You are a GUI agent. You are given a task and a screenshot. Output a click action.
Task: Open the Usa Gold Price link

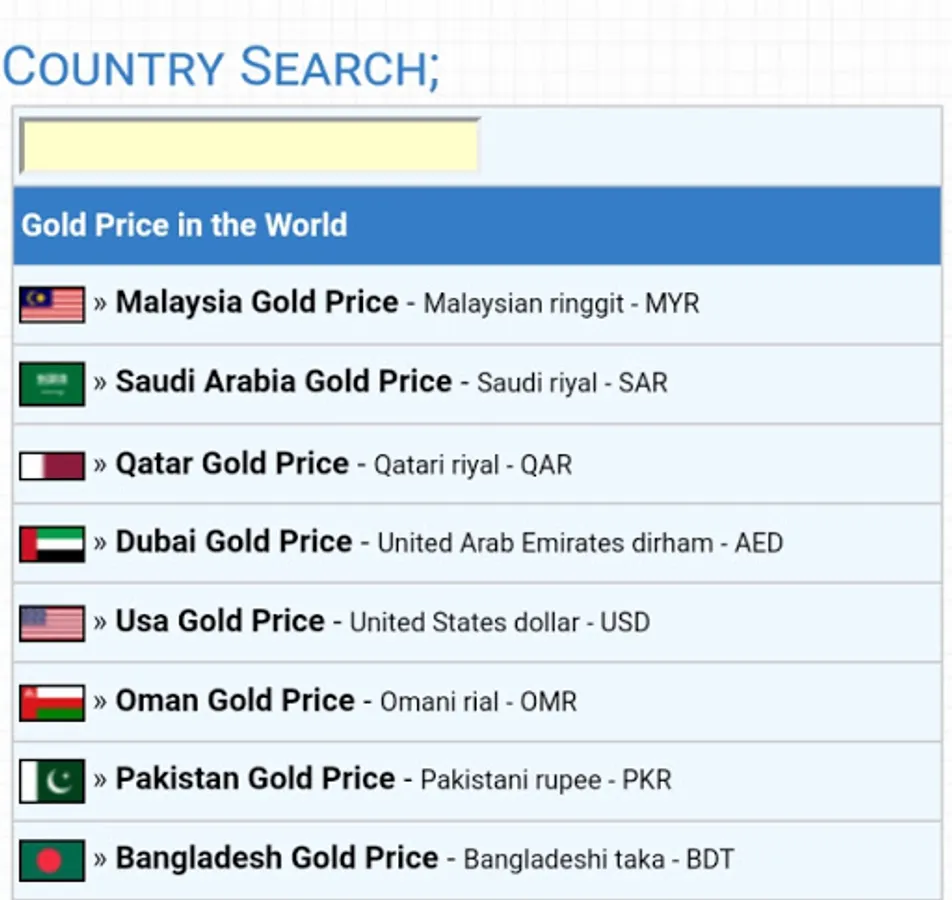(x=220, y=620)
